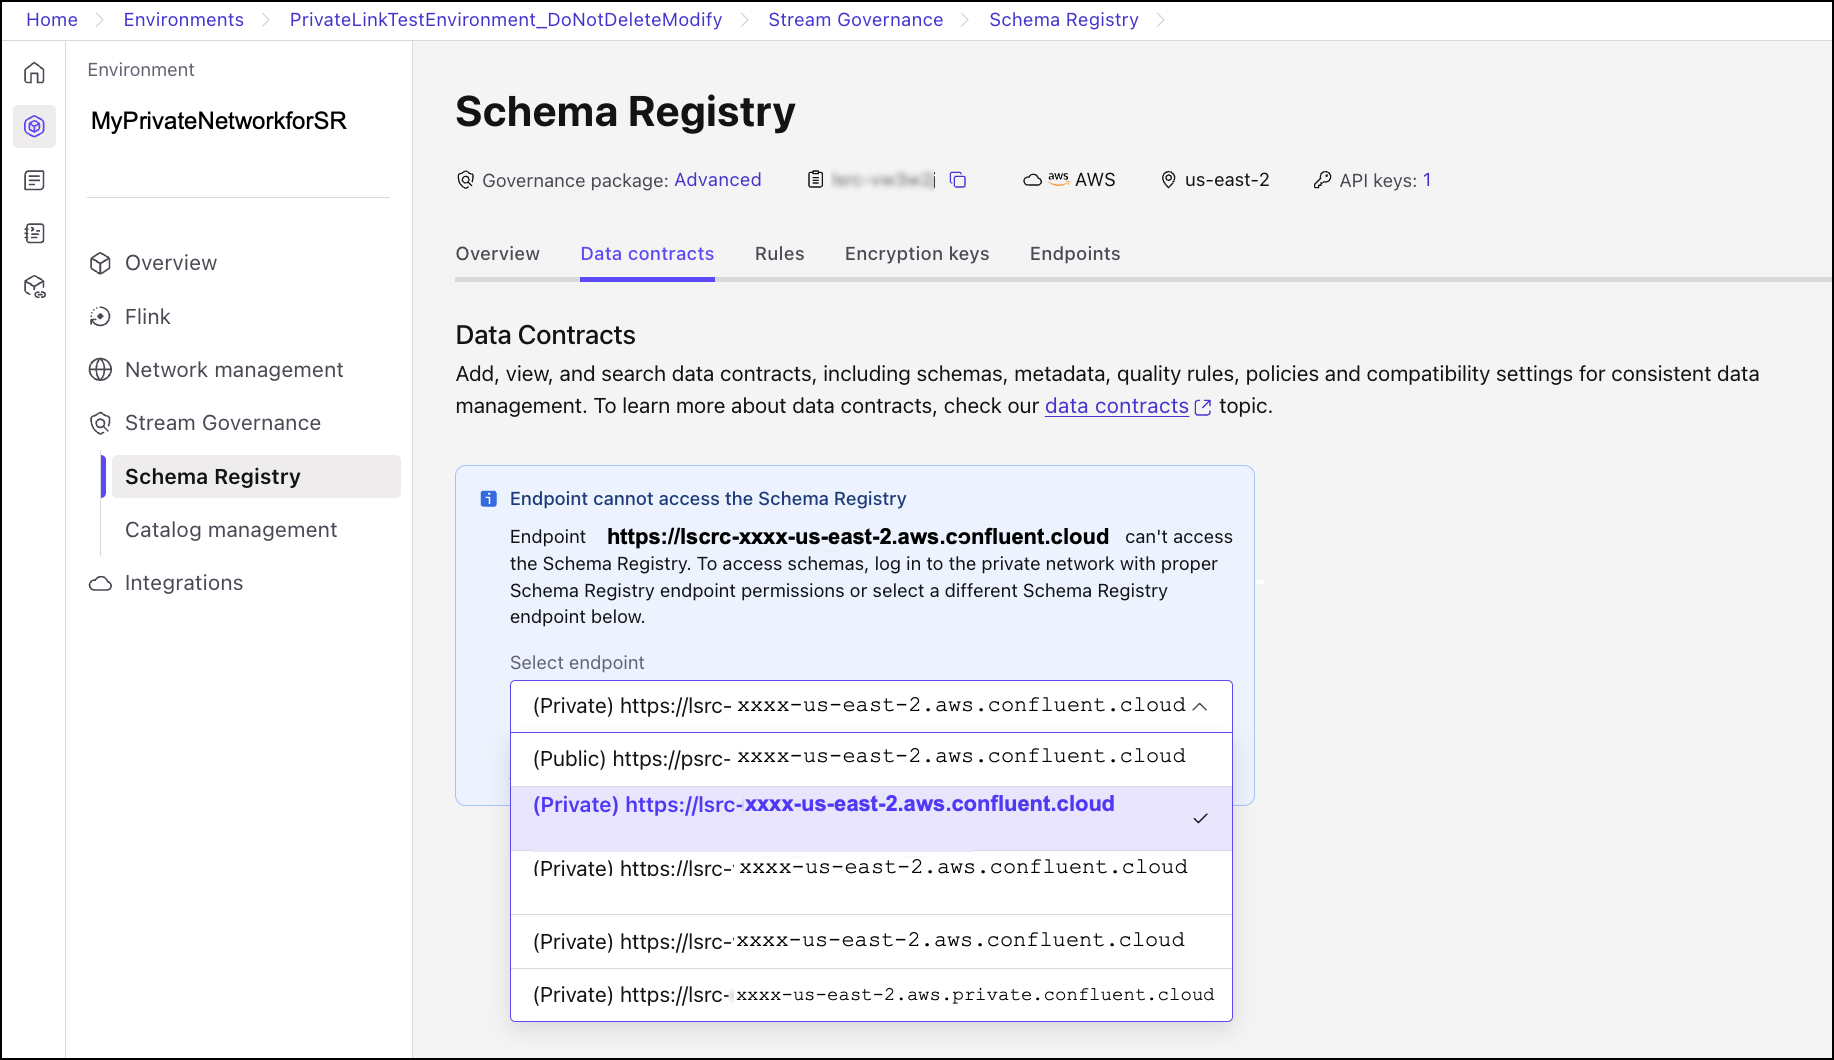Click the Flink icon in sidebar
Viewport: 1834px width, 1060px height.
point(100,317)
